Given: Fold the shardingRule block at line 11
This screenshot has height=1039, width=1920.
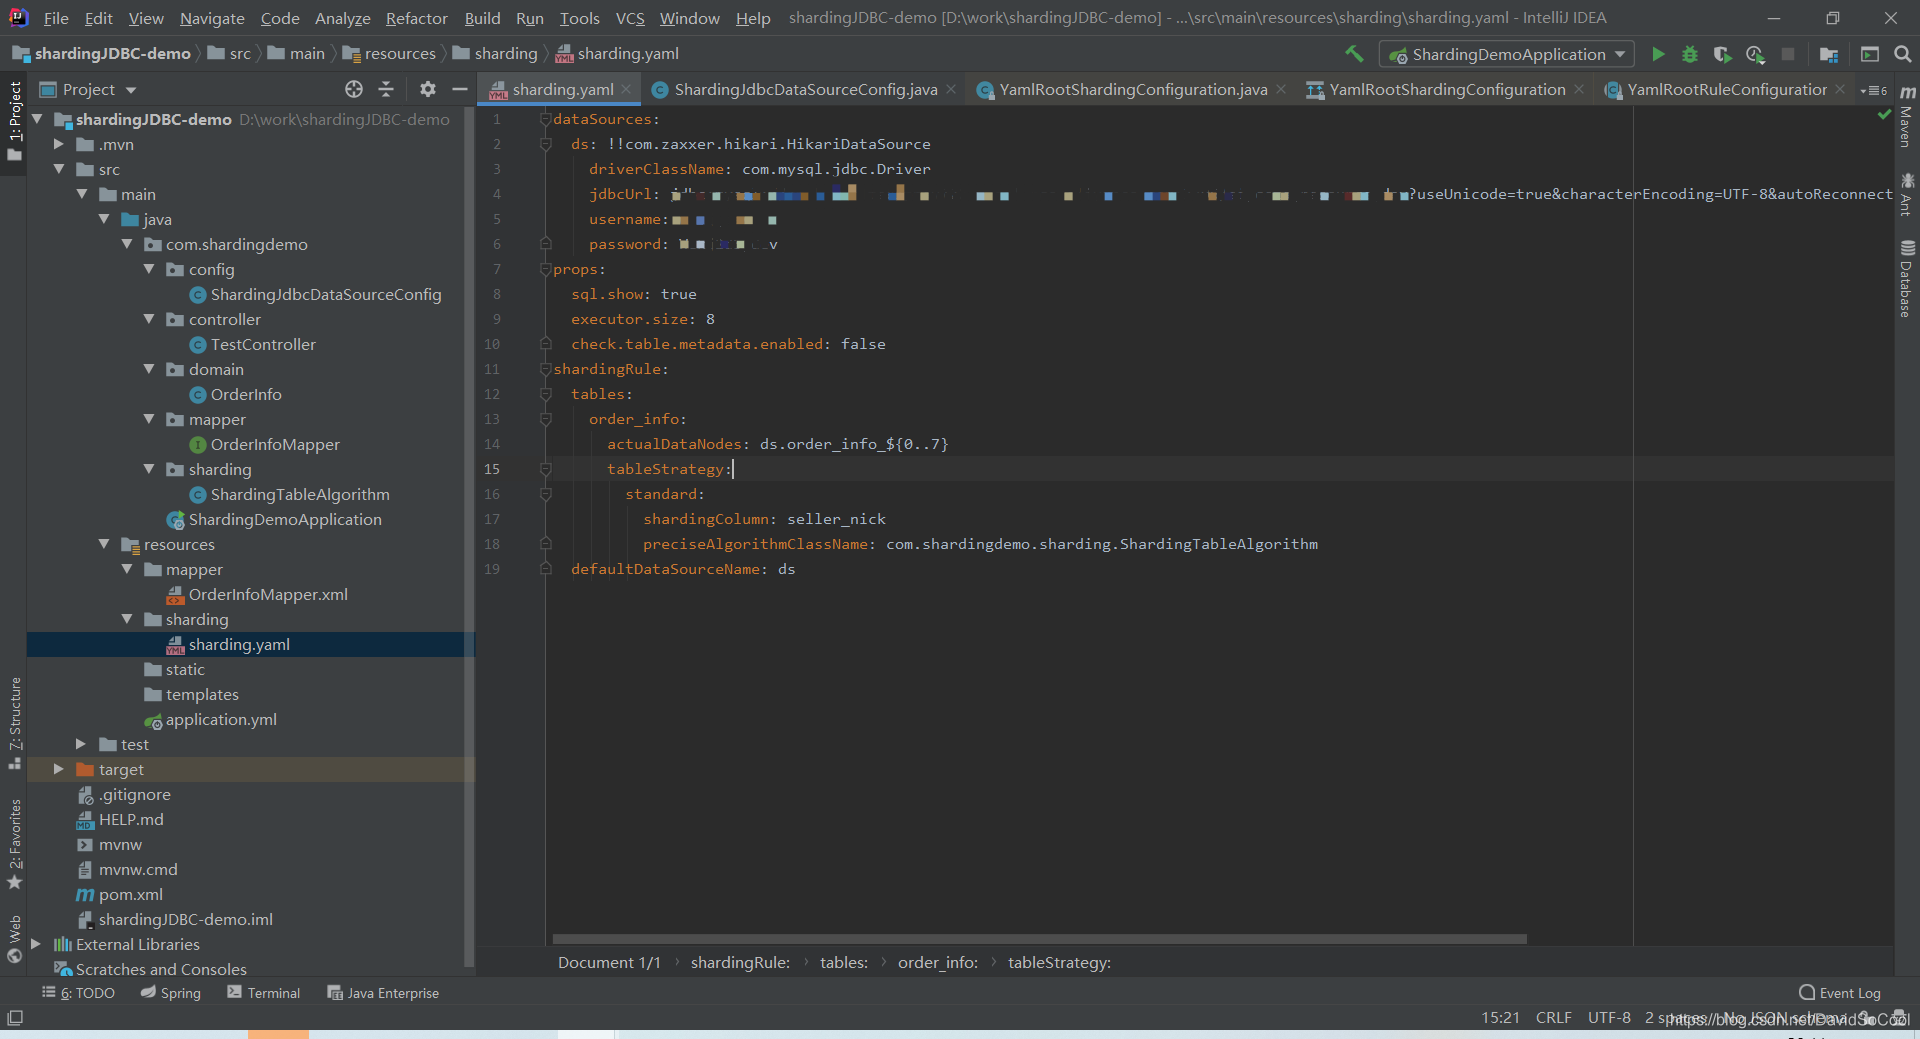Looking at the screenshot, I should (x=545, y=369).
